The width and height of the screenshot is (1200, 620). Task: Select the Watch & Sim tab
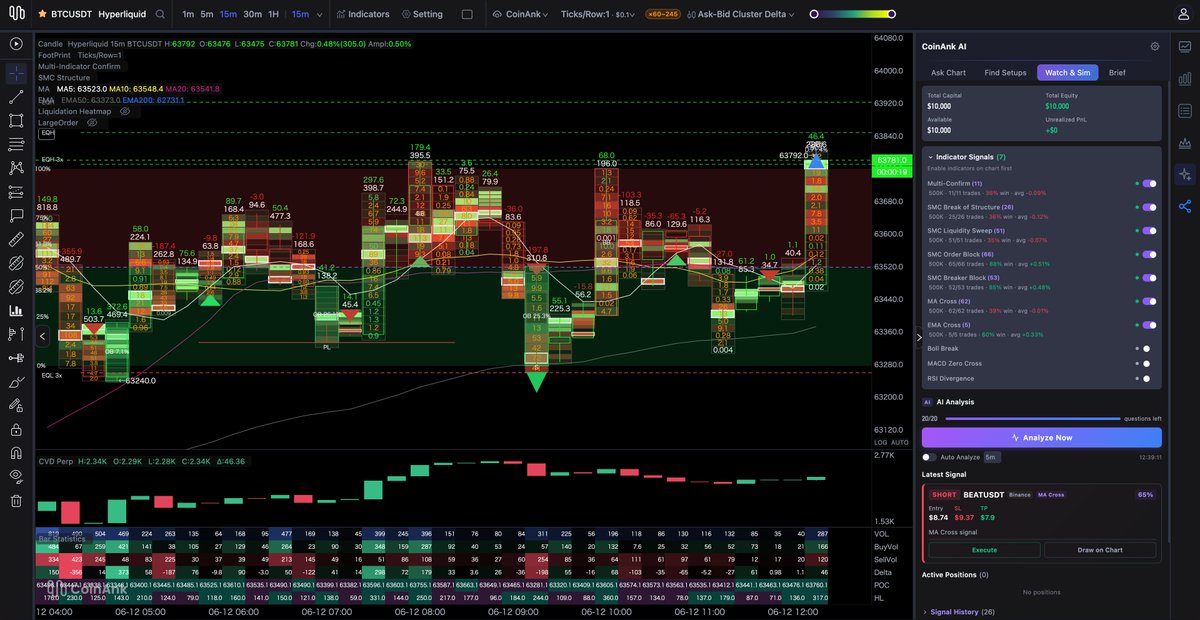coord(1068,72)
